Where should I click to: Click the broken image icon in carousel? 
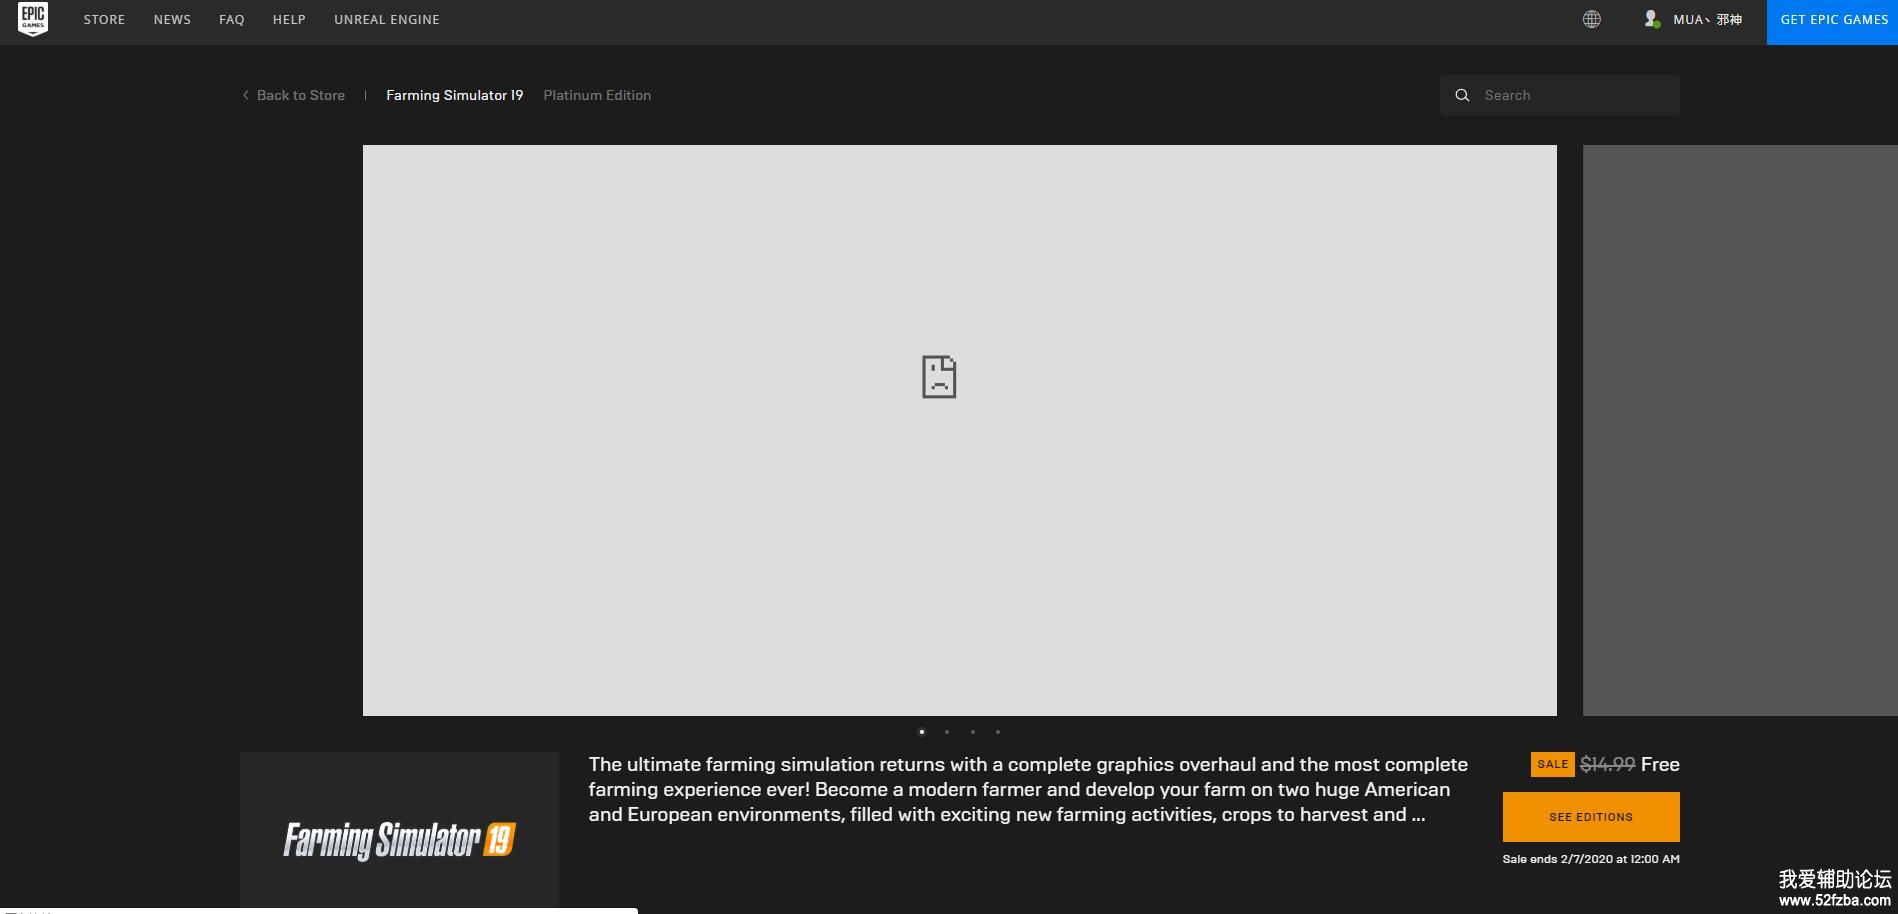939,377
